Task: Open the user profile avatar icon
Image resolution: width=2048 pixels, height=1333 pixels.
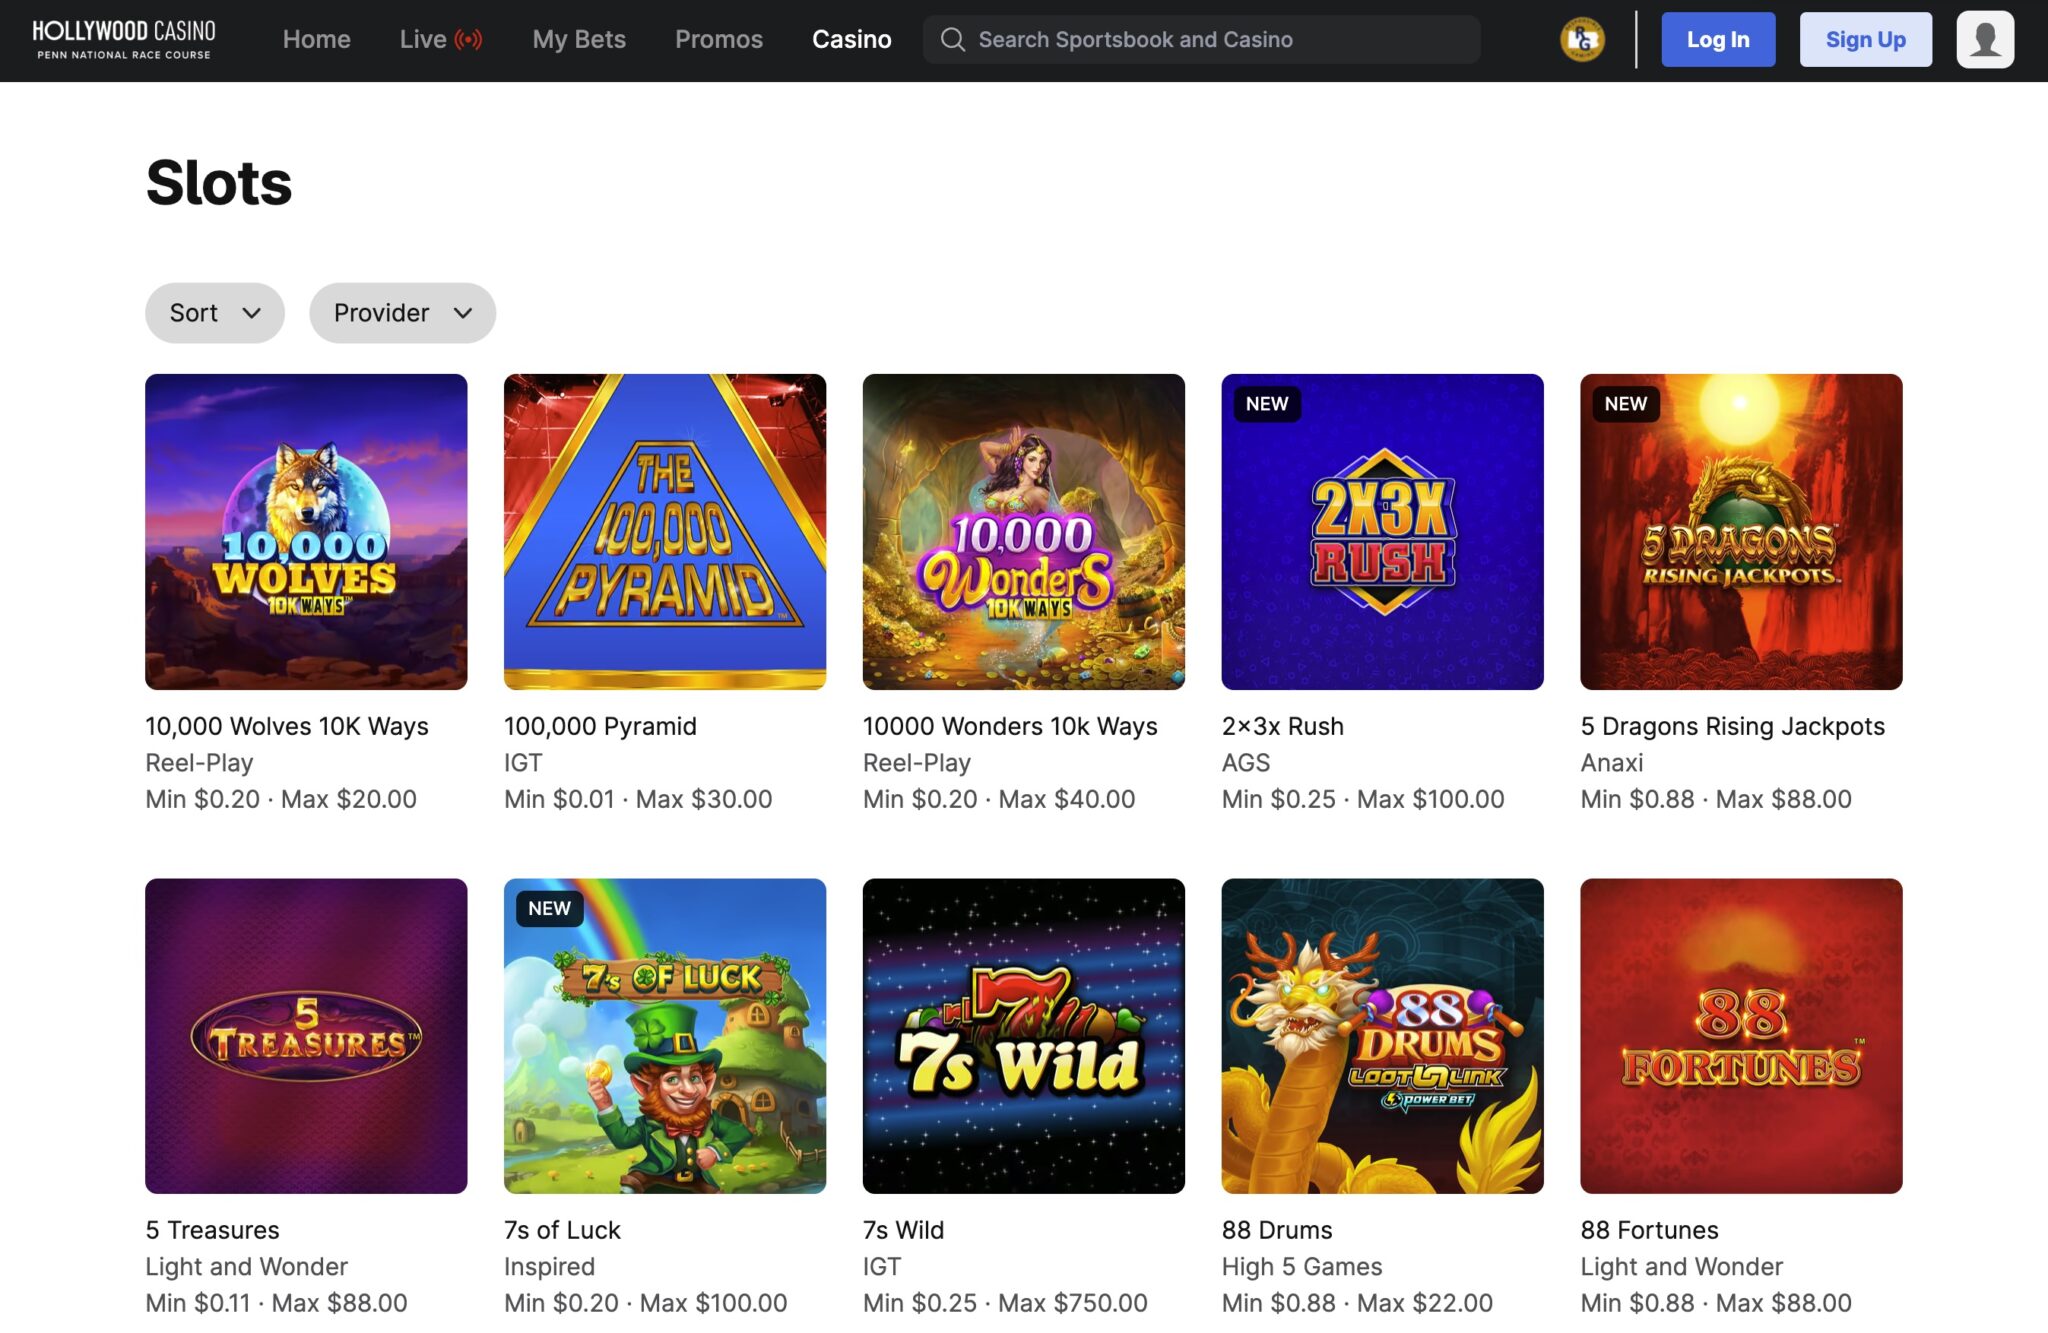Action: (x=1985, y=40)
